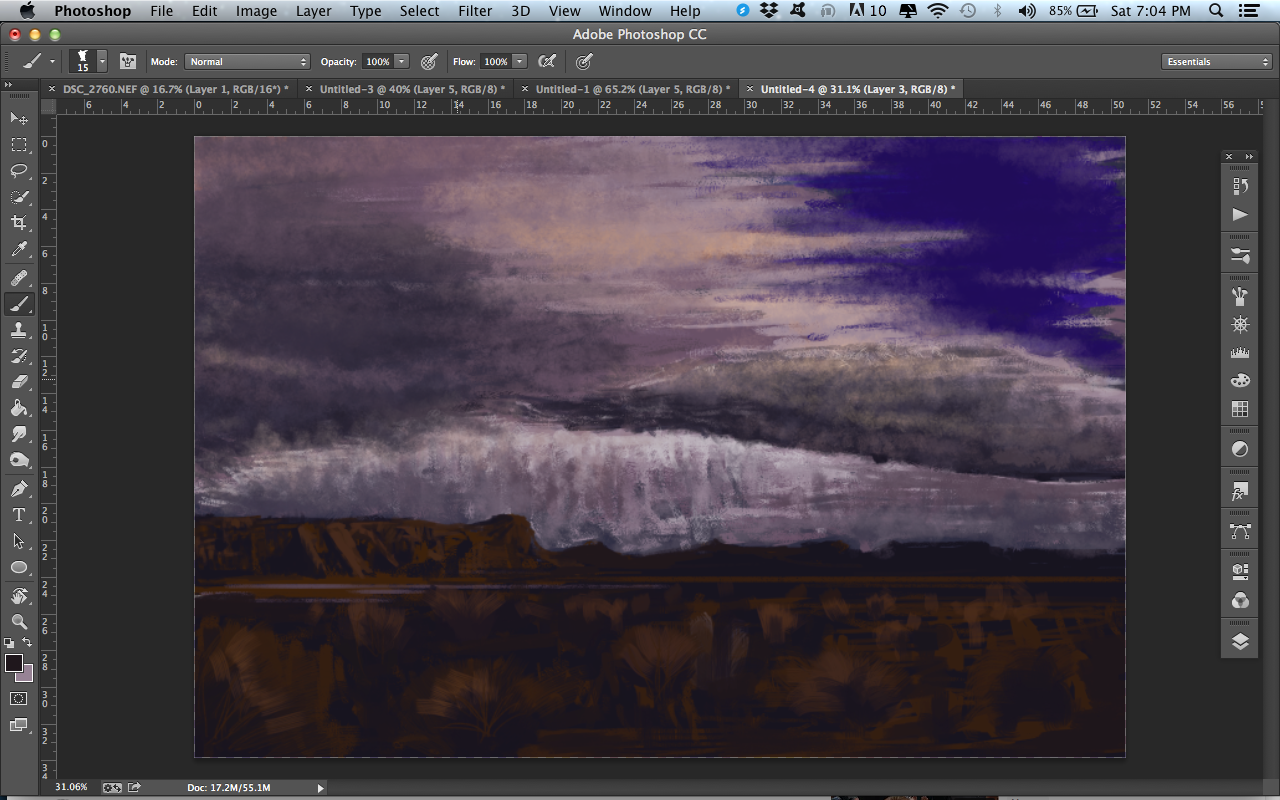The width and height of the screenshot is (1280, 800).
Task: Select the Path Selection tool
Action: click(x=19, y=541)
